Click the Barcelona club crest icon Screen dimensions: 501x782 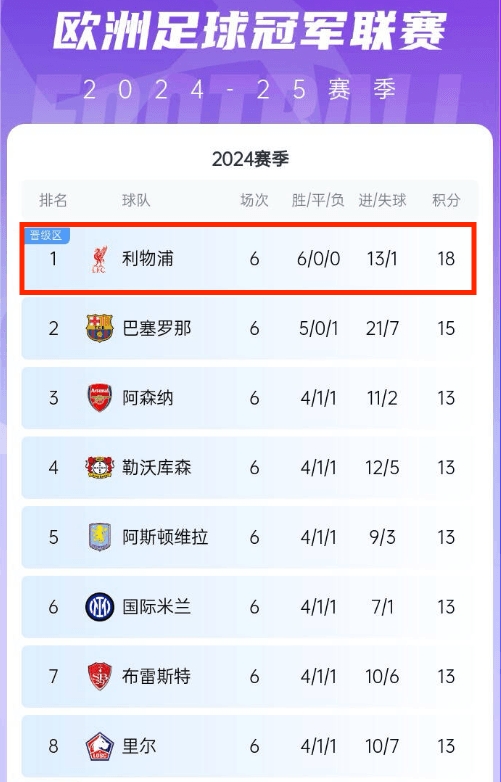(x=99, y=328)
